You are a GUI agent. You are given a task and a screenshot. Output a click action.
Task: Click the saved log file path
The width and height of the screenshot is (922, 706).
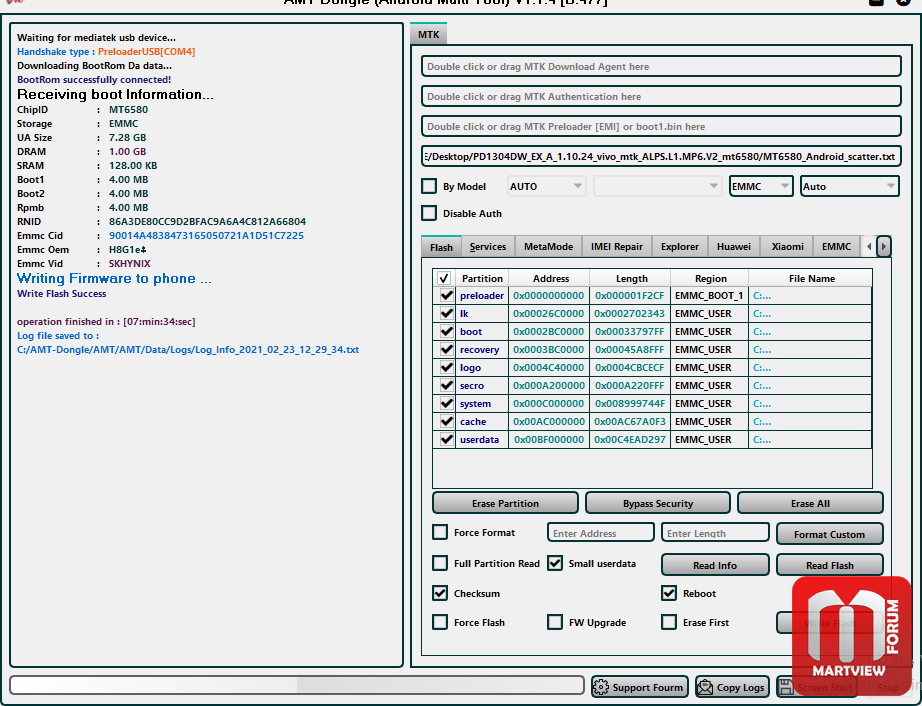pyautogui.click(x=188, y=349)
